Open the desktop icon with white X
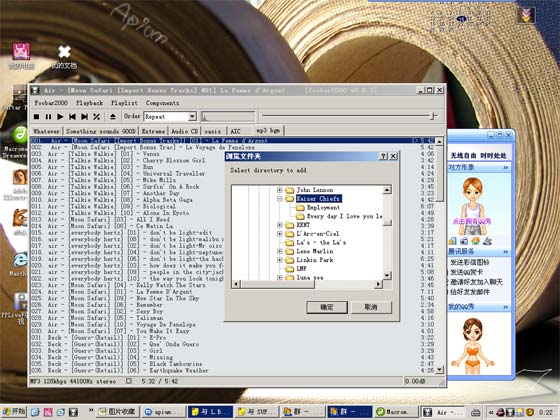The image size is (560, 420). coord(64,56)
